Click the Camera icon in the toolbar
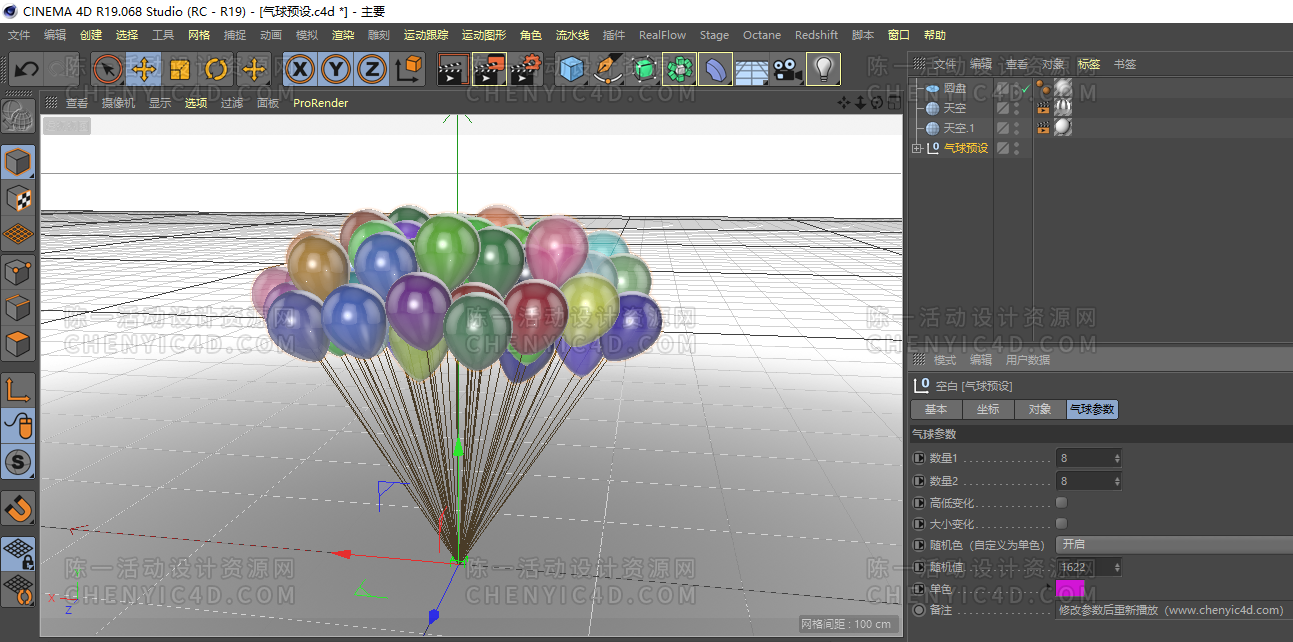This screenshot has width=1293, height=642. click(788, 69)
